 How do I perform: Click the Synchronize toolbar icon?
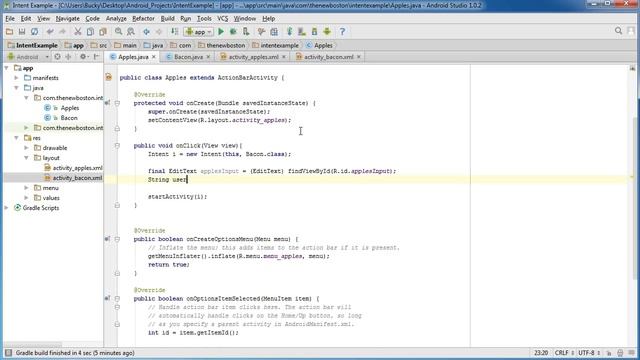point(35,31)
